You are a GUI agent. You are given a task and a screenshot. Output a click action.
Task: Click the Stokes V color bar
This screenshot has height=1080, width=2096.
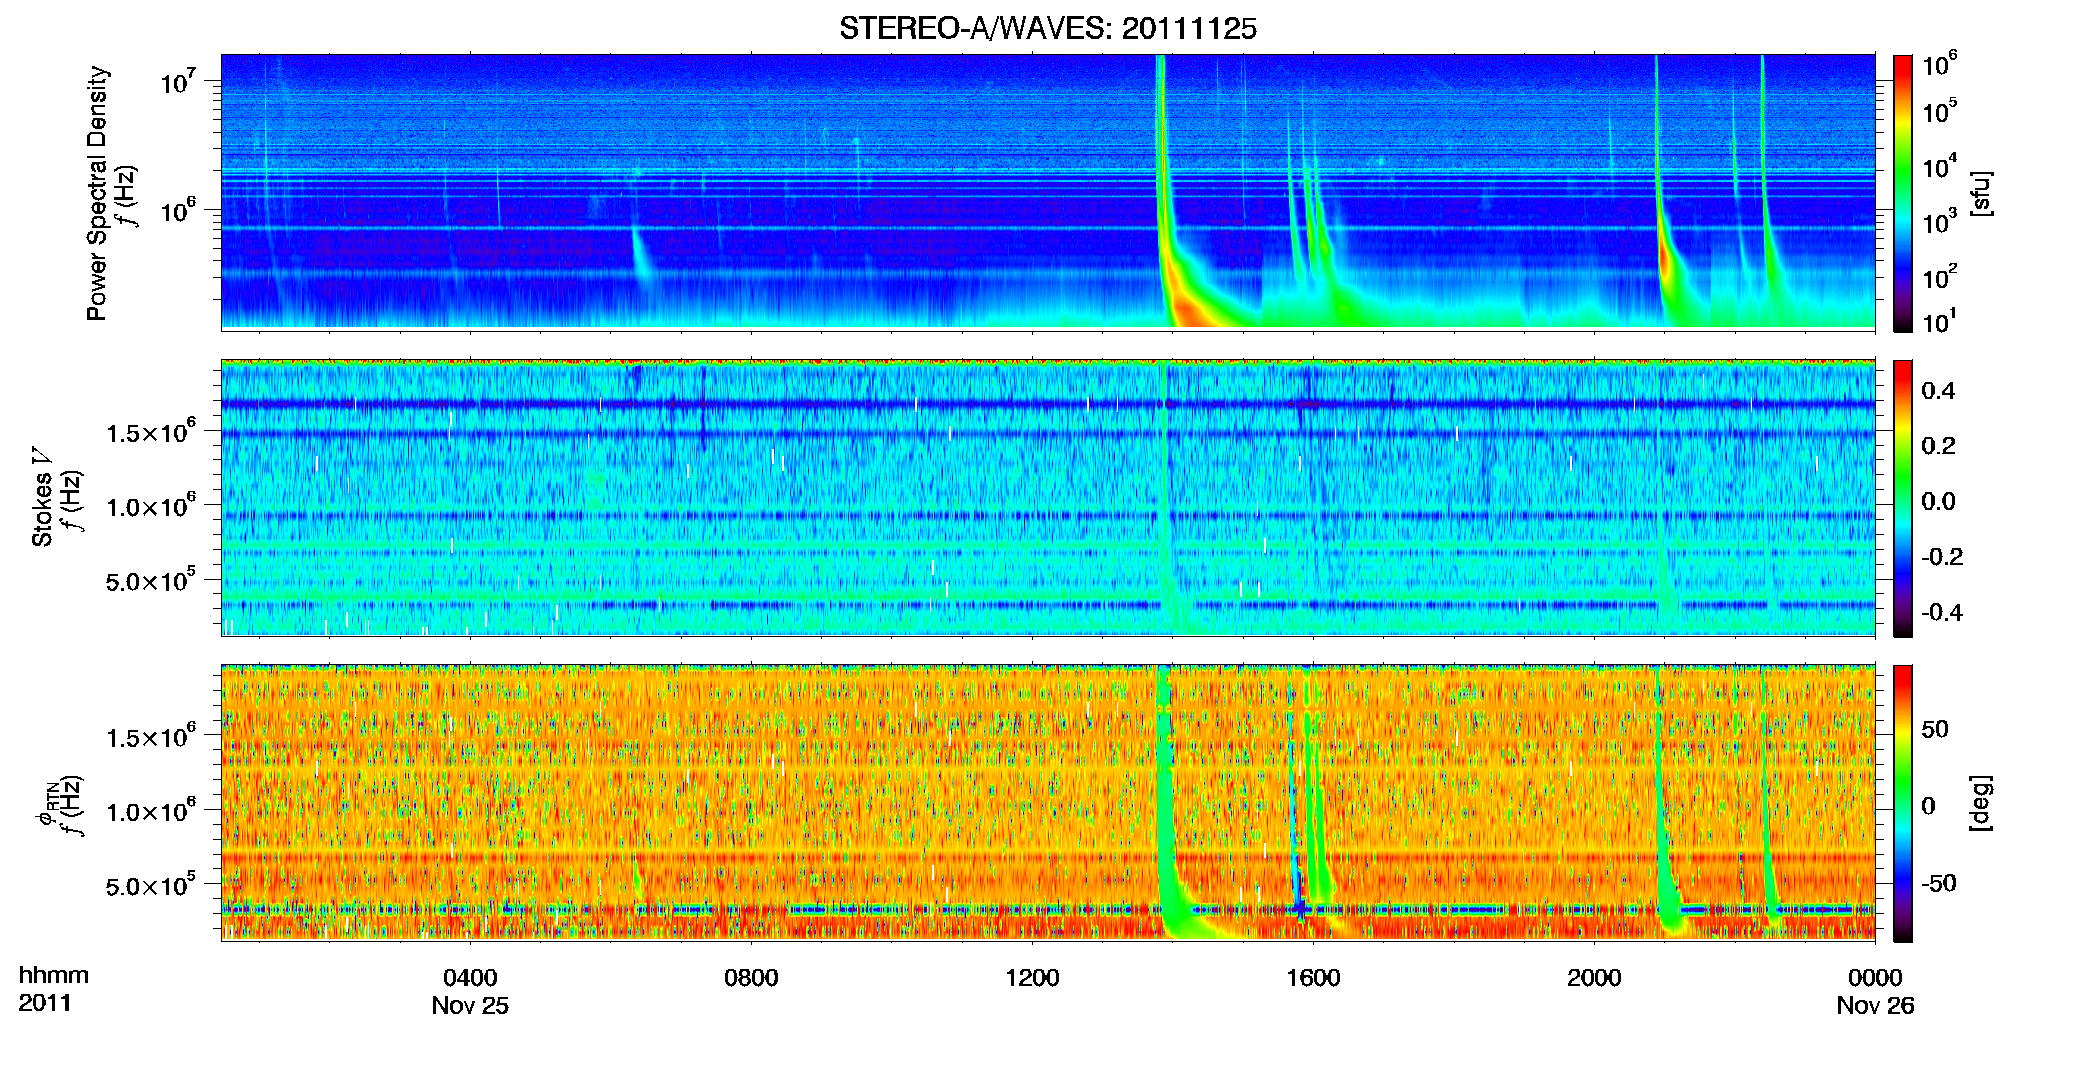(x=1903, y=498)
